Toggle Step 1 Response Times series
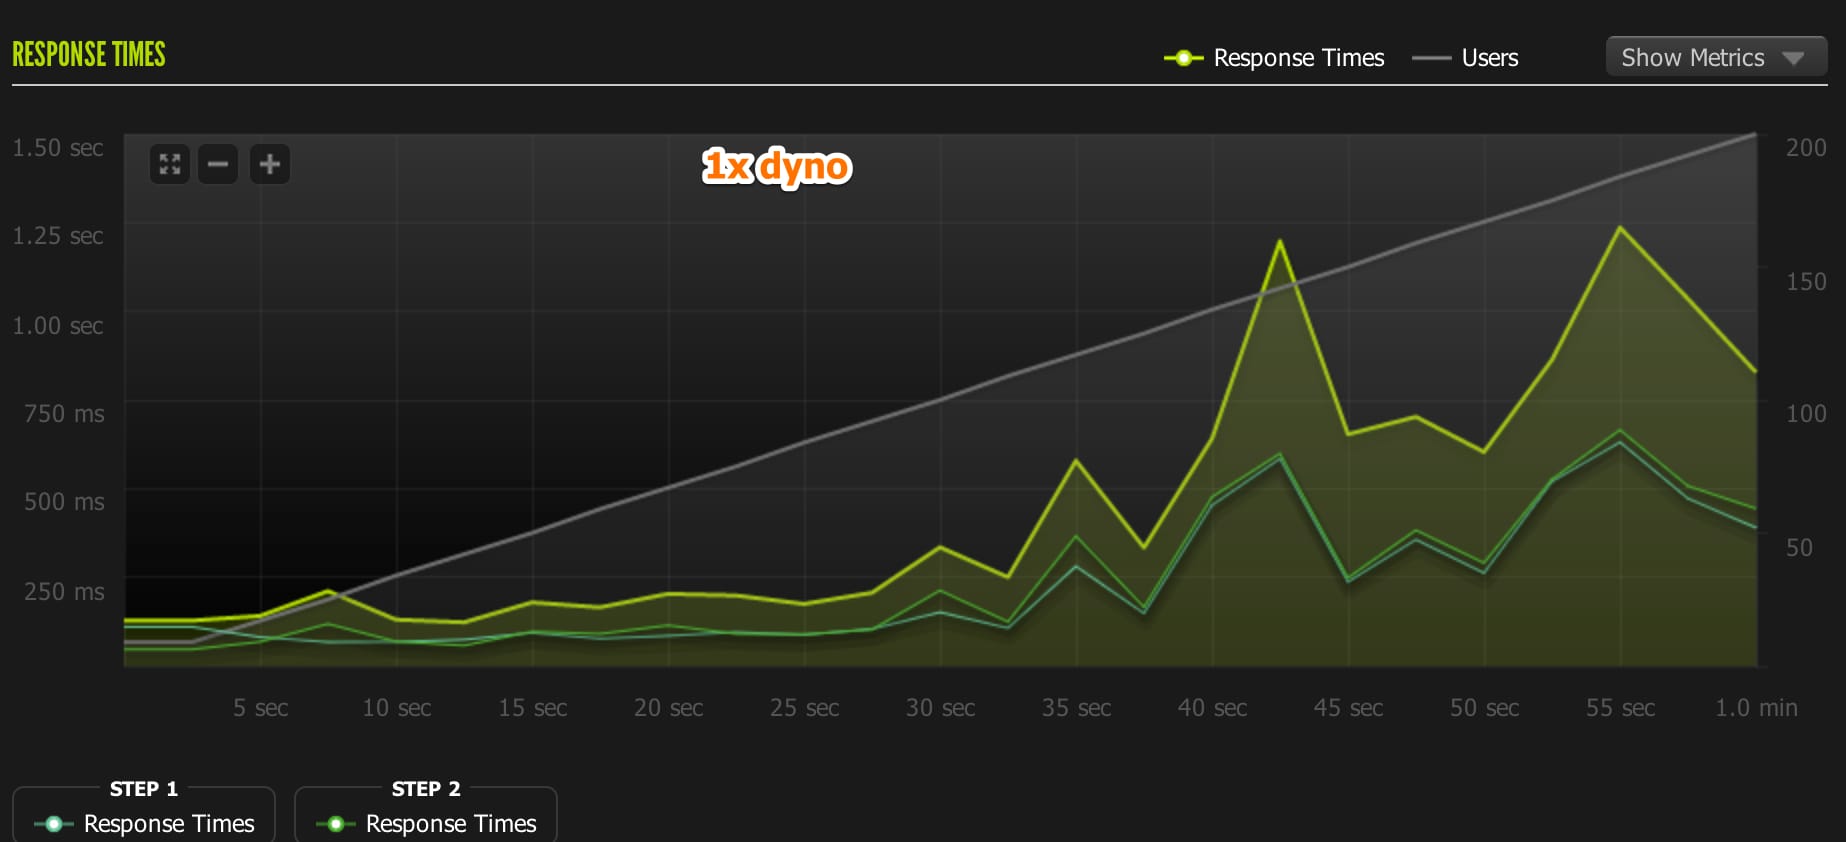This screenshot has width=1846, height=842. [169, 824]
